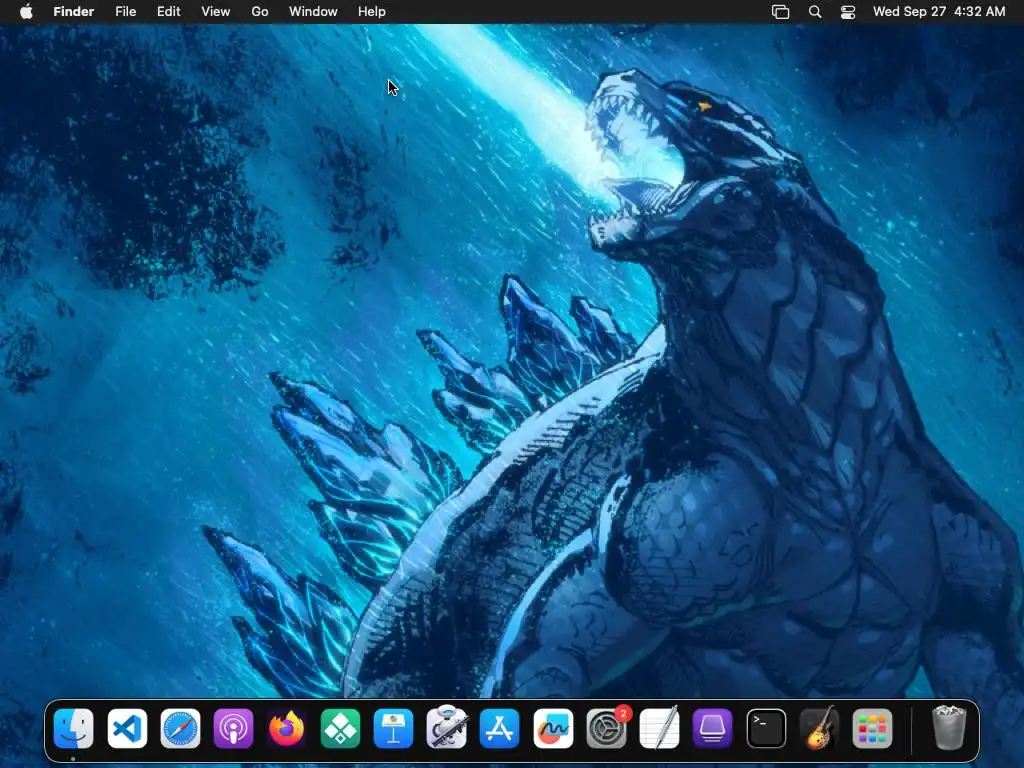Open the App Store

coord(500,728)
